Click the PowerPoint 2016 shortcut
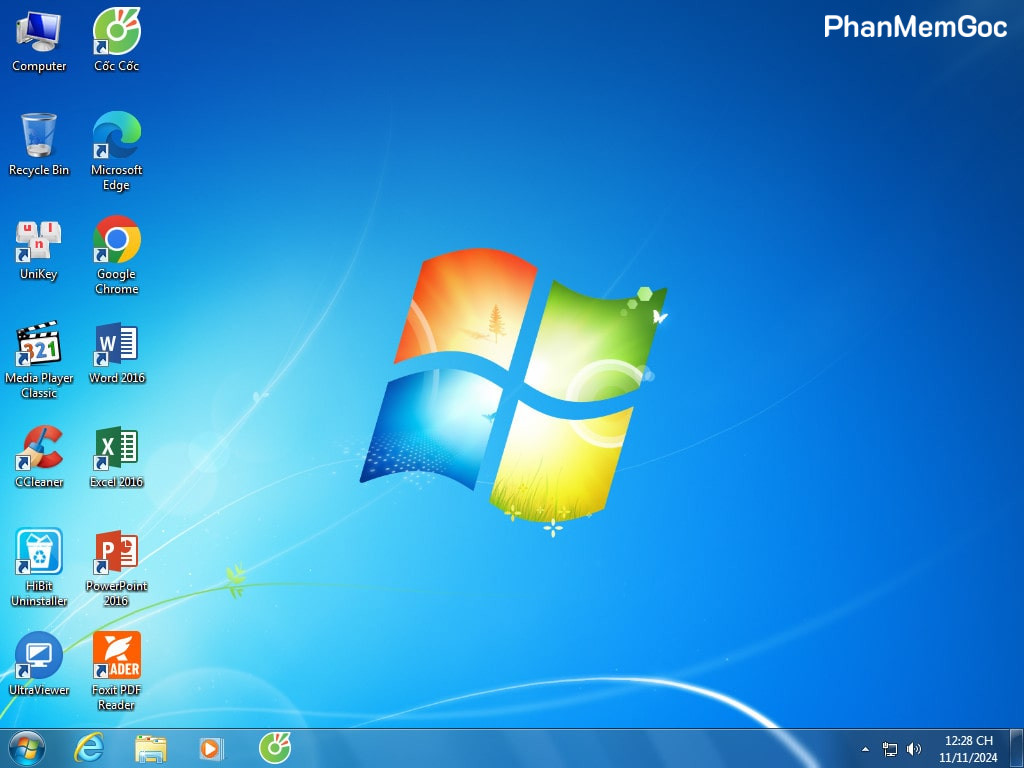 coord(116,553)
